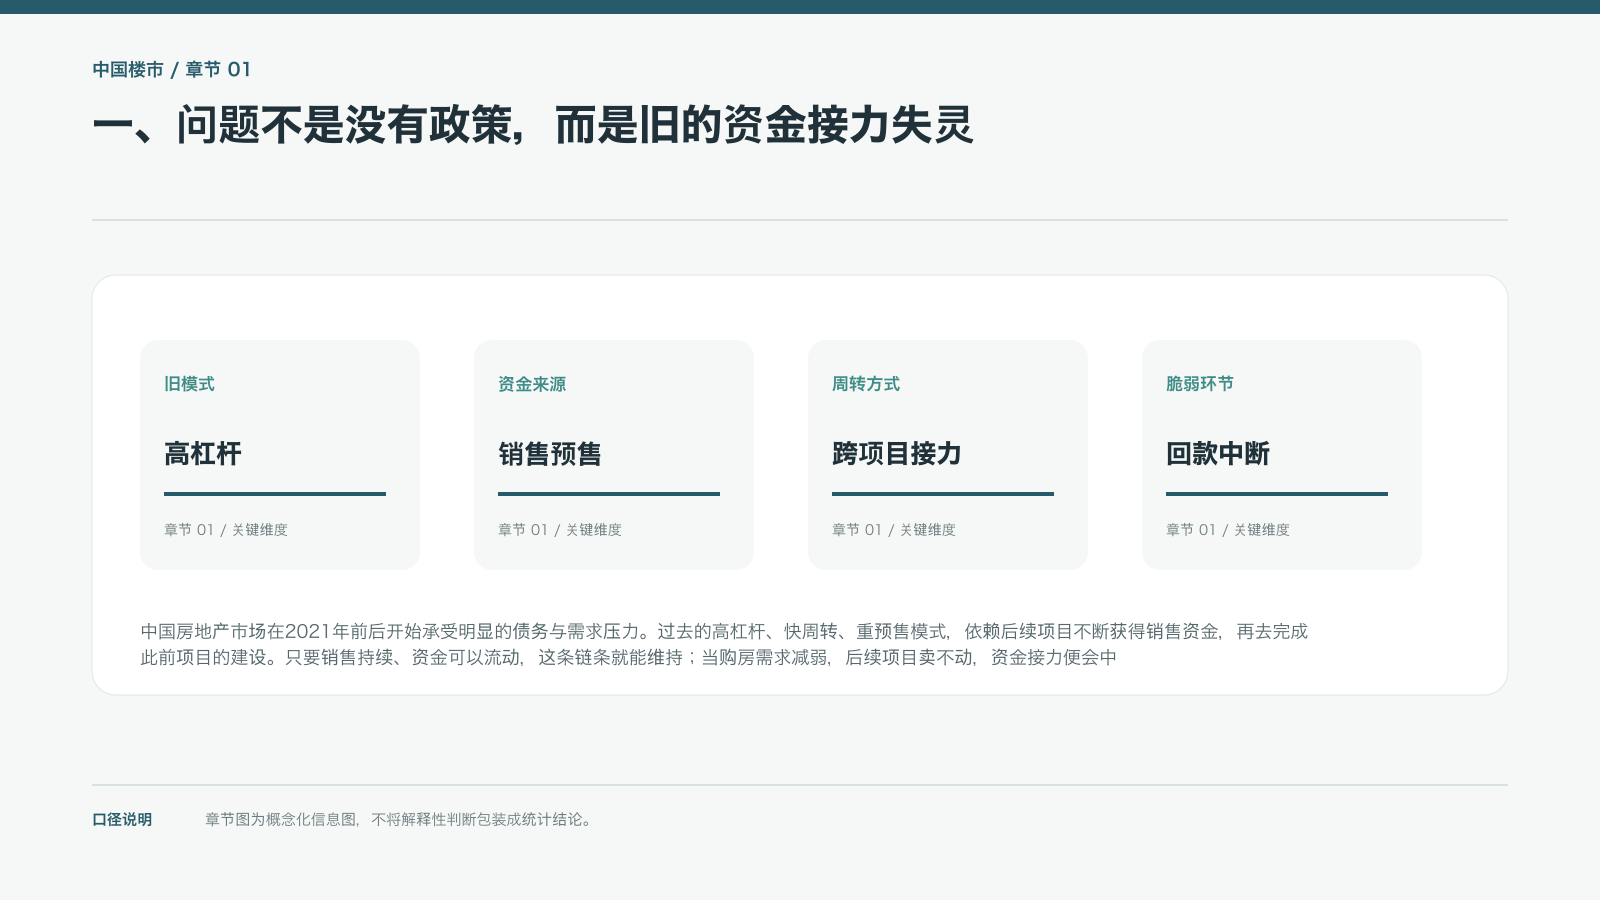Click the breadcrumb '中国楼市 / 章节 01'
Screen dimensions: 1600x900
click(x=171, y=69)
